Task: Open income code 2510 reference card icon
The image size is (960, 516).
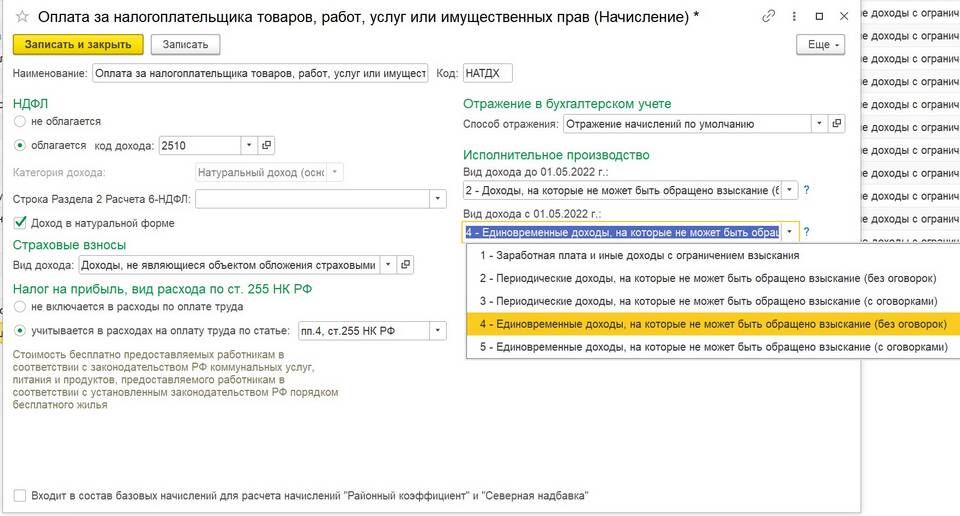Action: pos(266,146)
